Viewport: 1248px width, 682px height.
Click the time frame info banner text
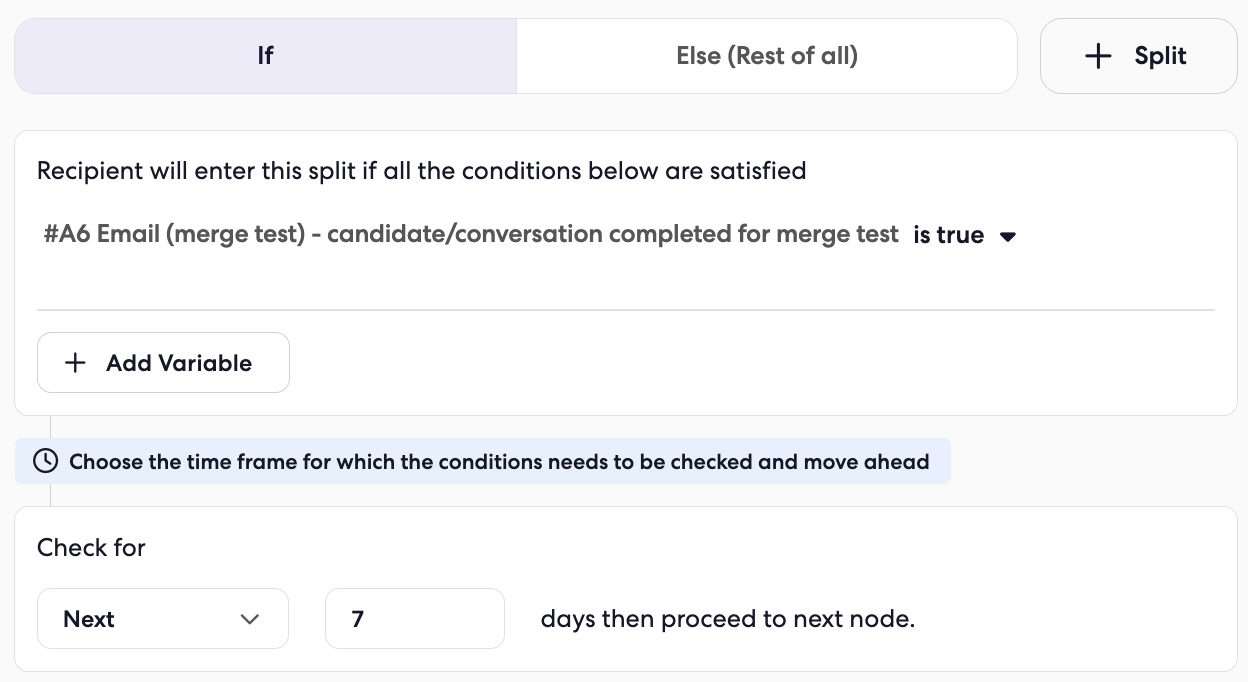tap(499, 462)
